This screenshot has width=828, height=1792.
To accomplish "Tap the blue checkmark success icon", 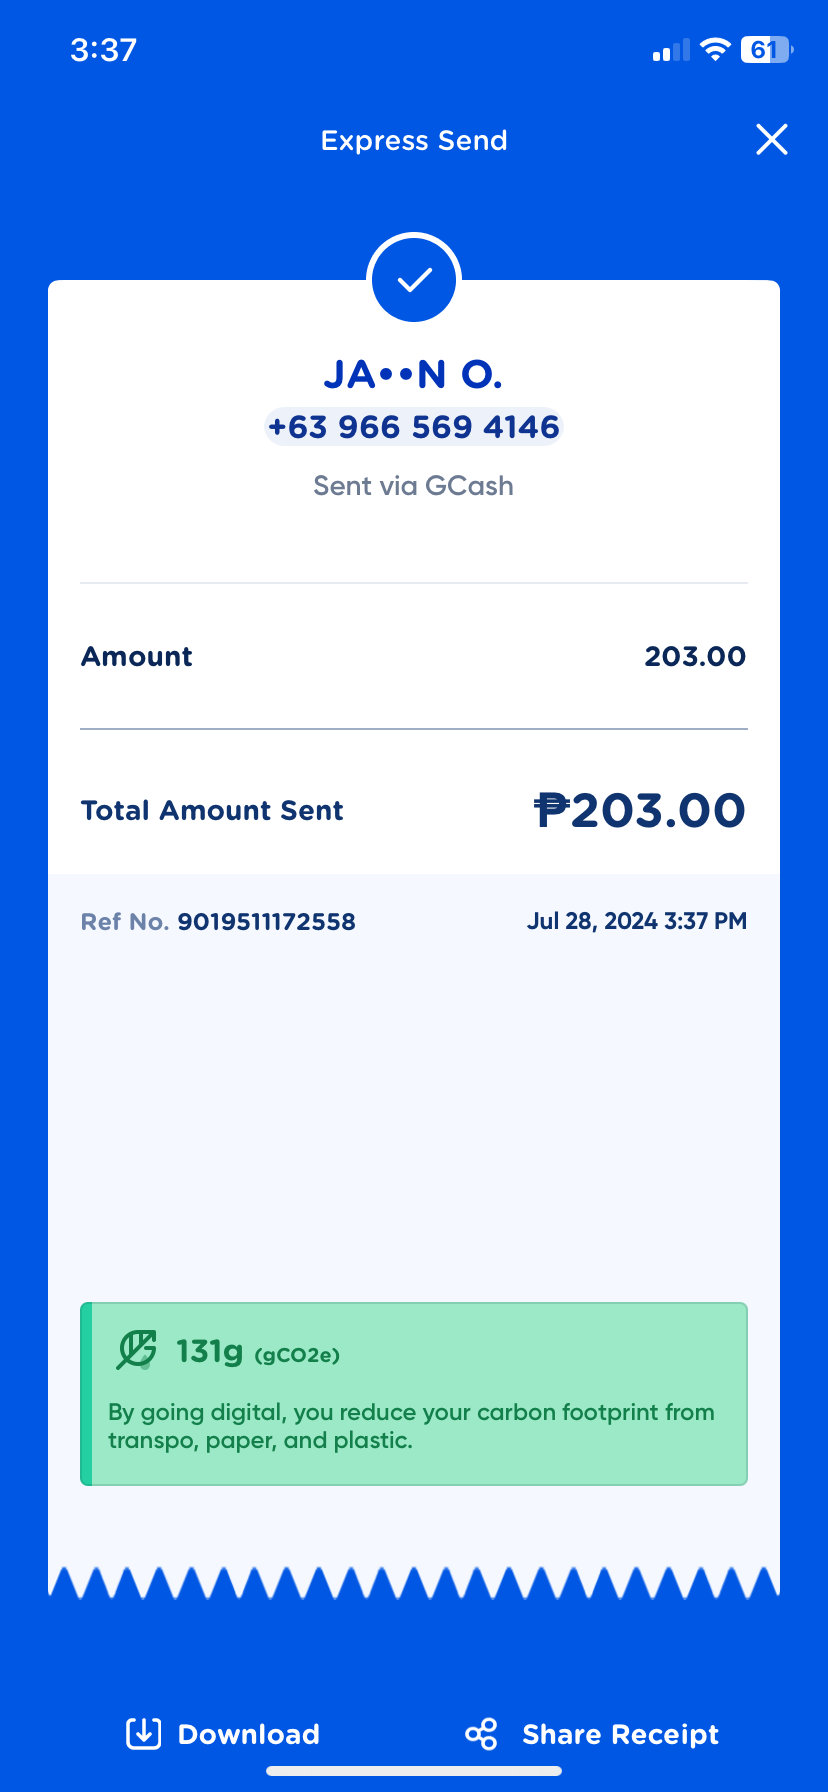I will (x=414, y=279).
